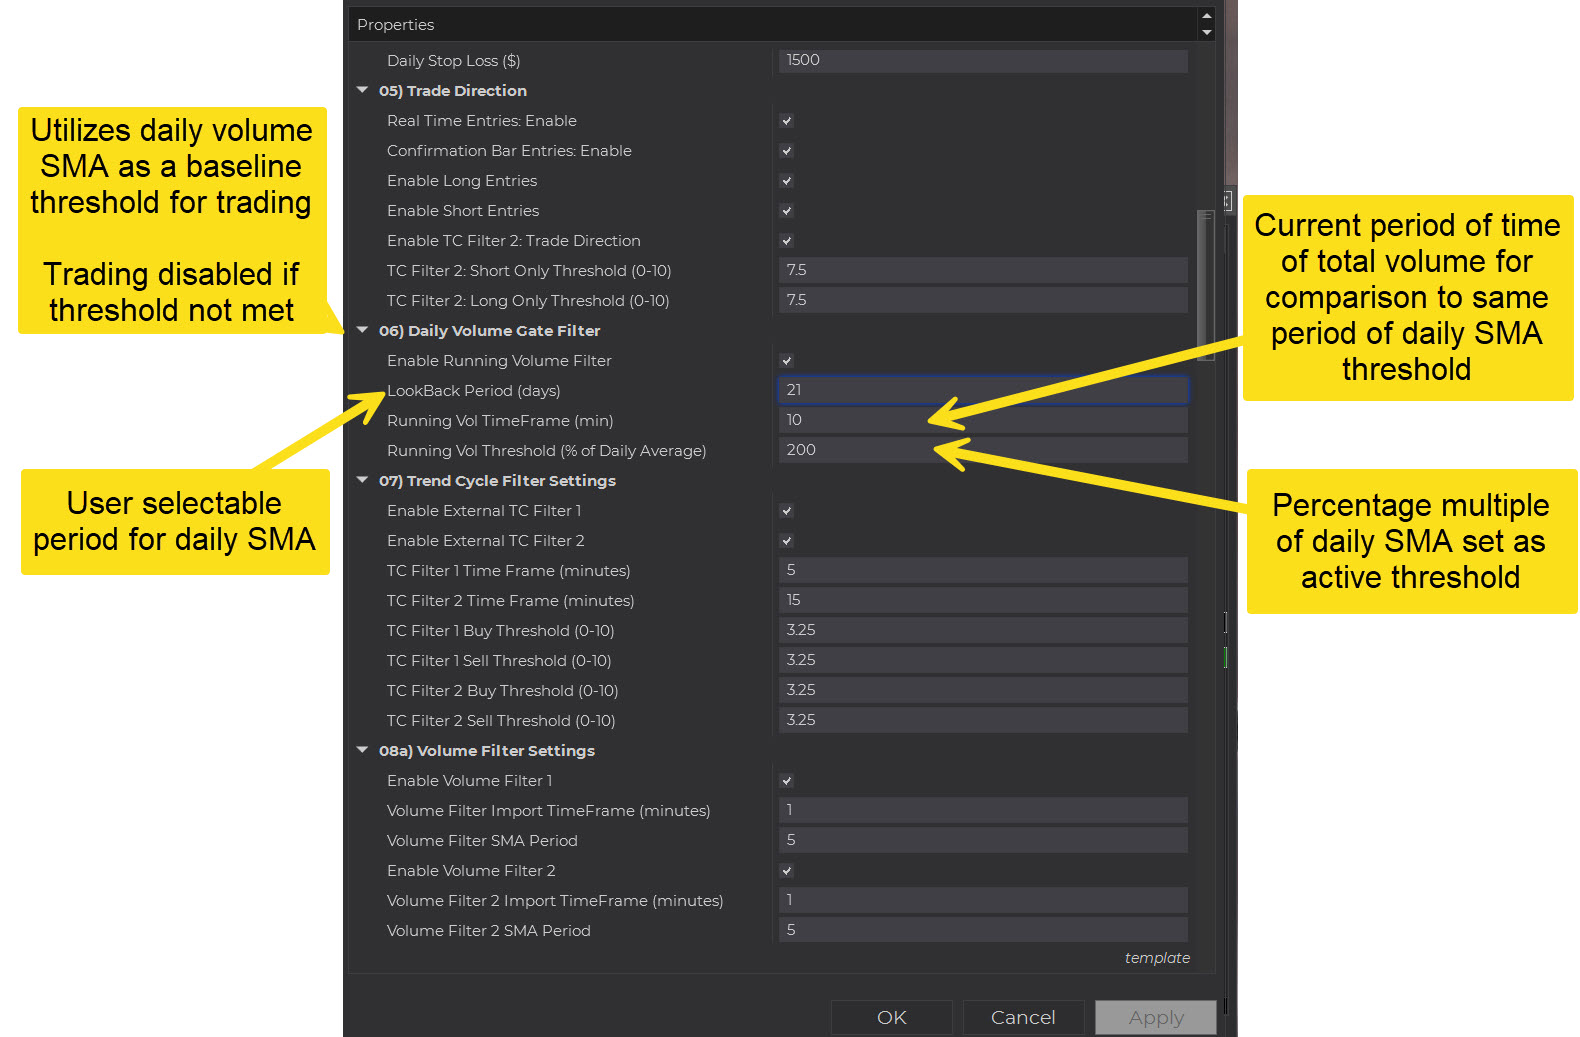Image resolution: width=1580 pixels, height=1037 pixels.
Task: Select the Daily Stop Loss value field
Action: [982, 60]
